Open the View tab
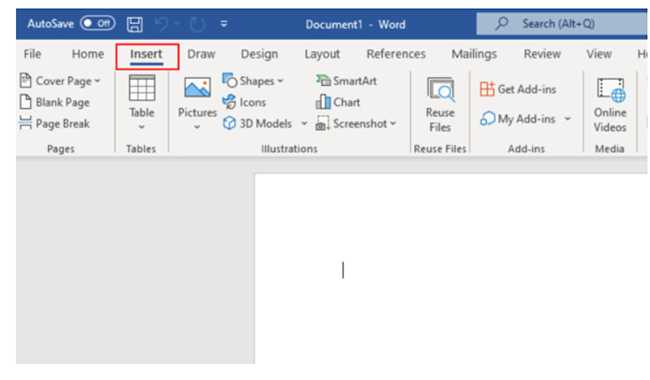650x380 pixels. point(599,54)
